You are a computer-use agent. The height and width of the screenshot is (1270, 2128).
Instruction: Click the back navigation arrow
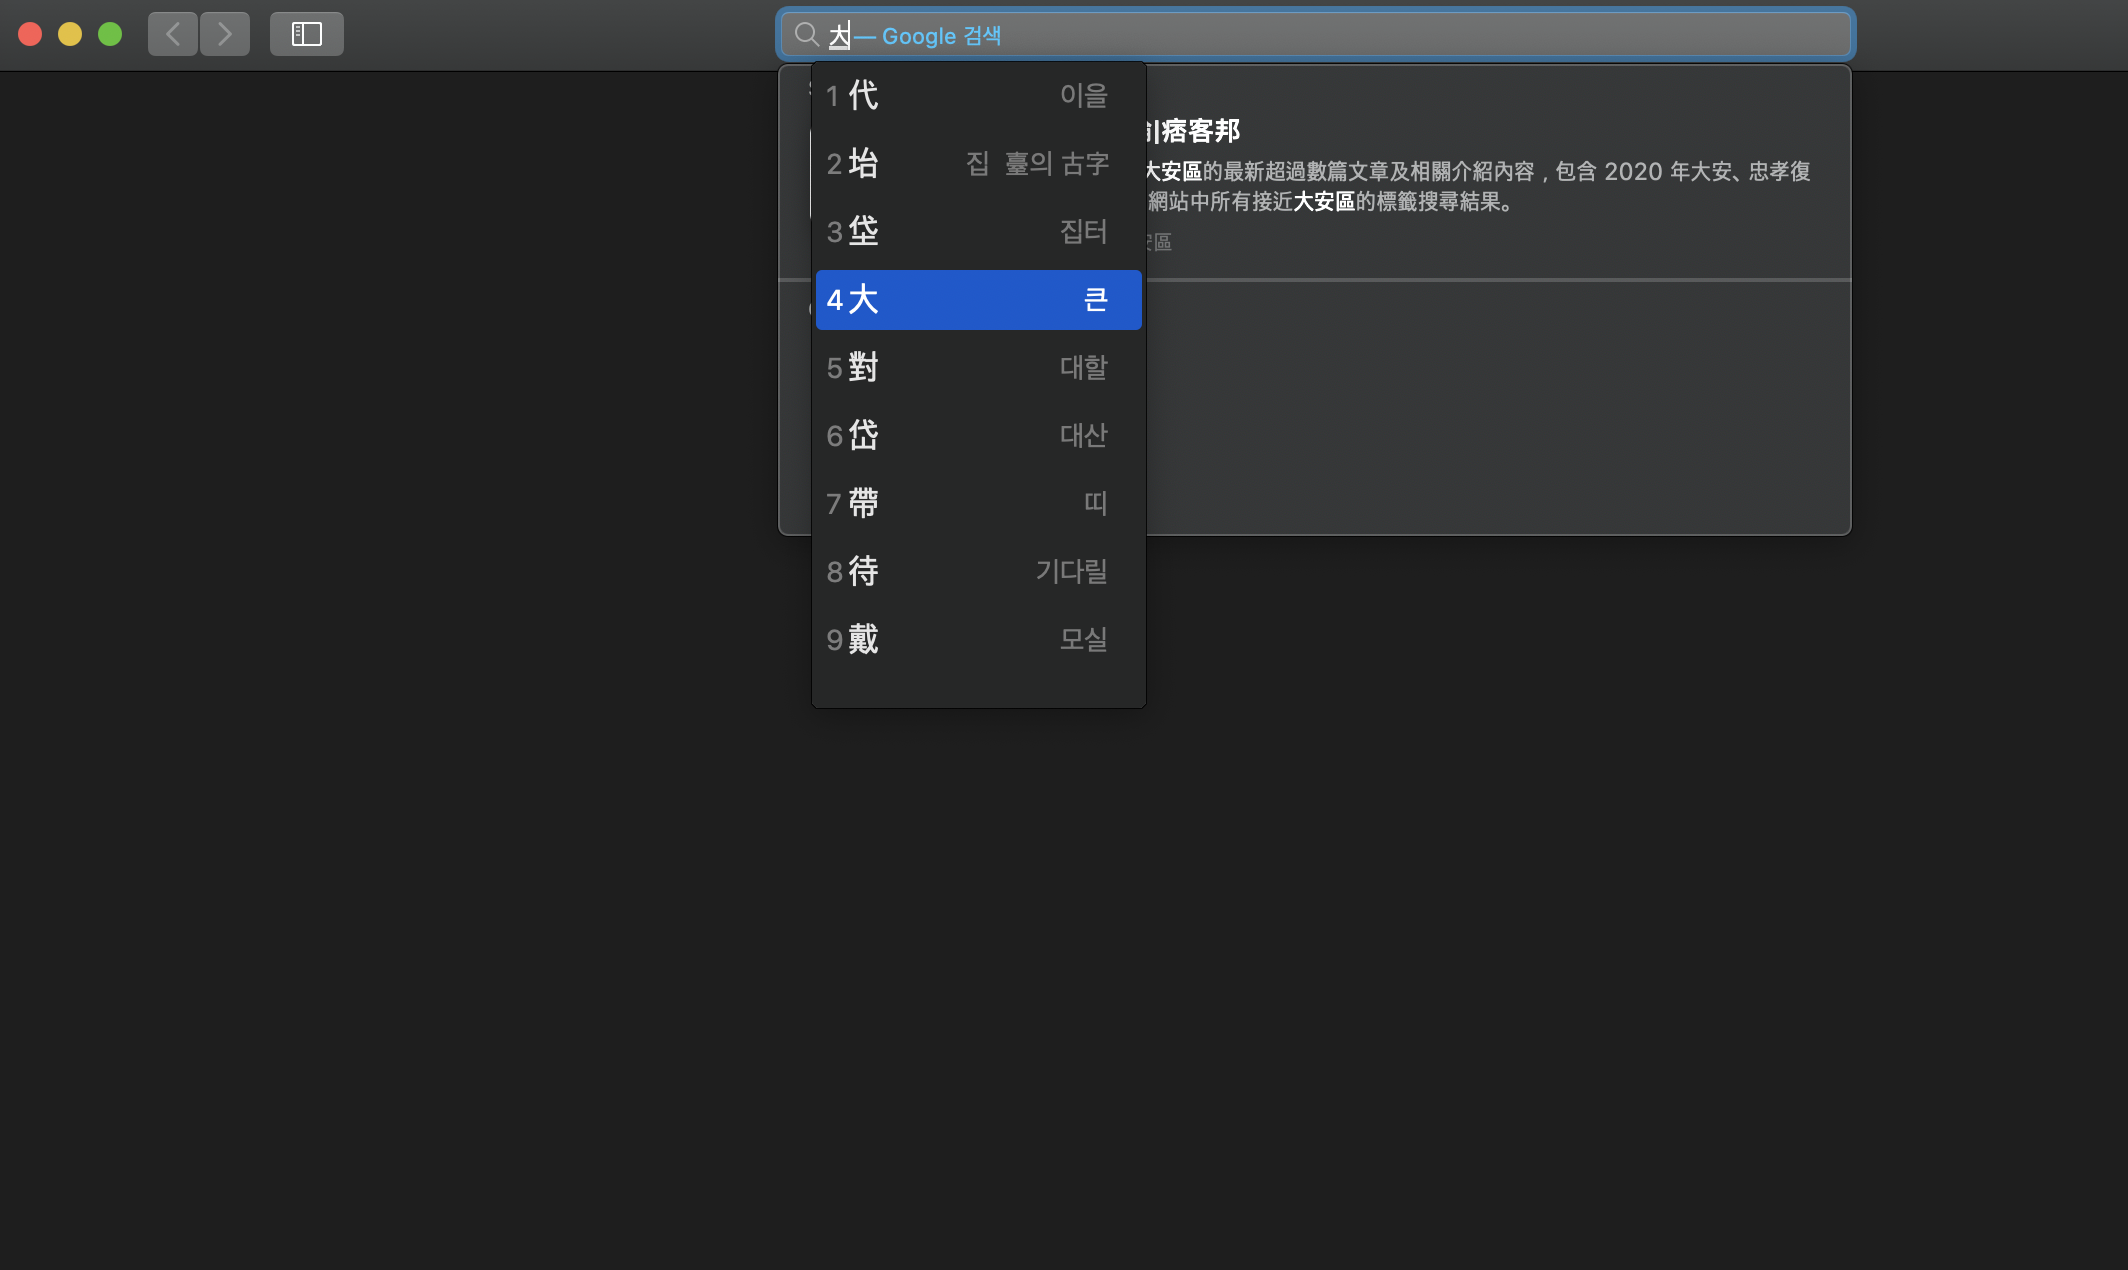[x=173, y=34]
